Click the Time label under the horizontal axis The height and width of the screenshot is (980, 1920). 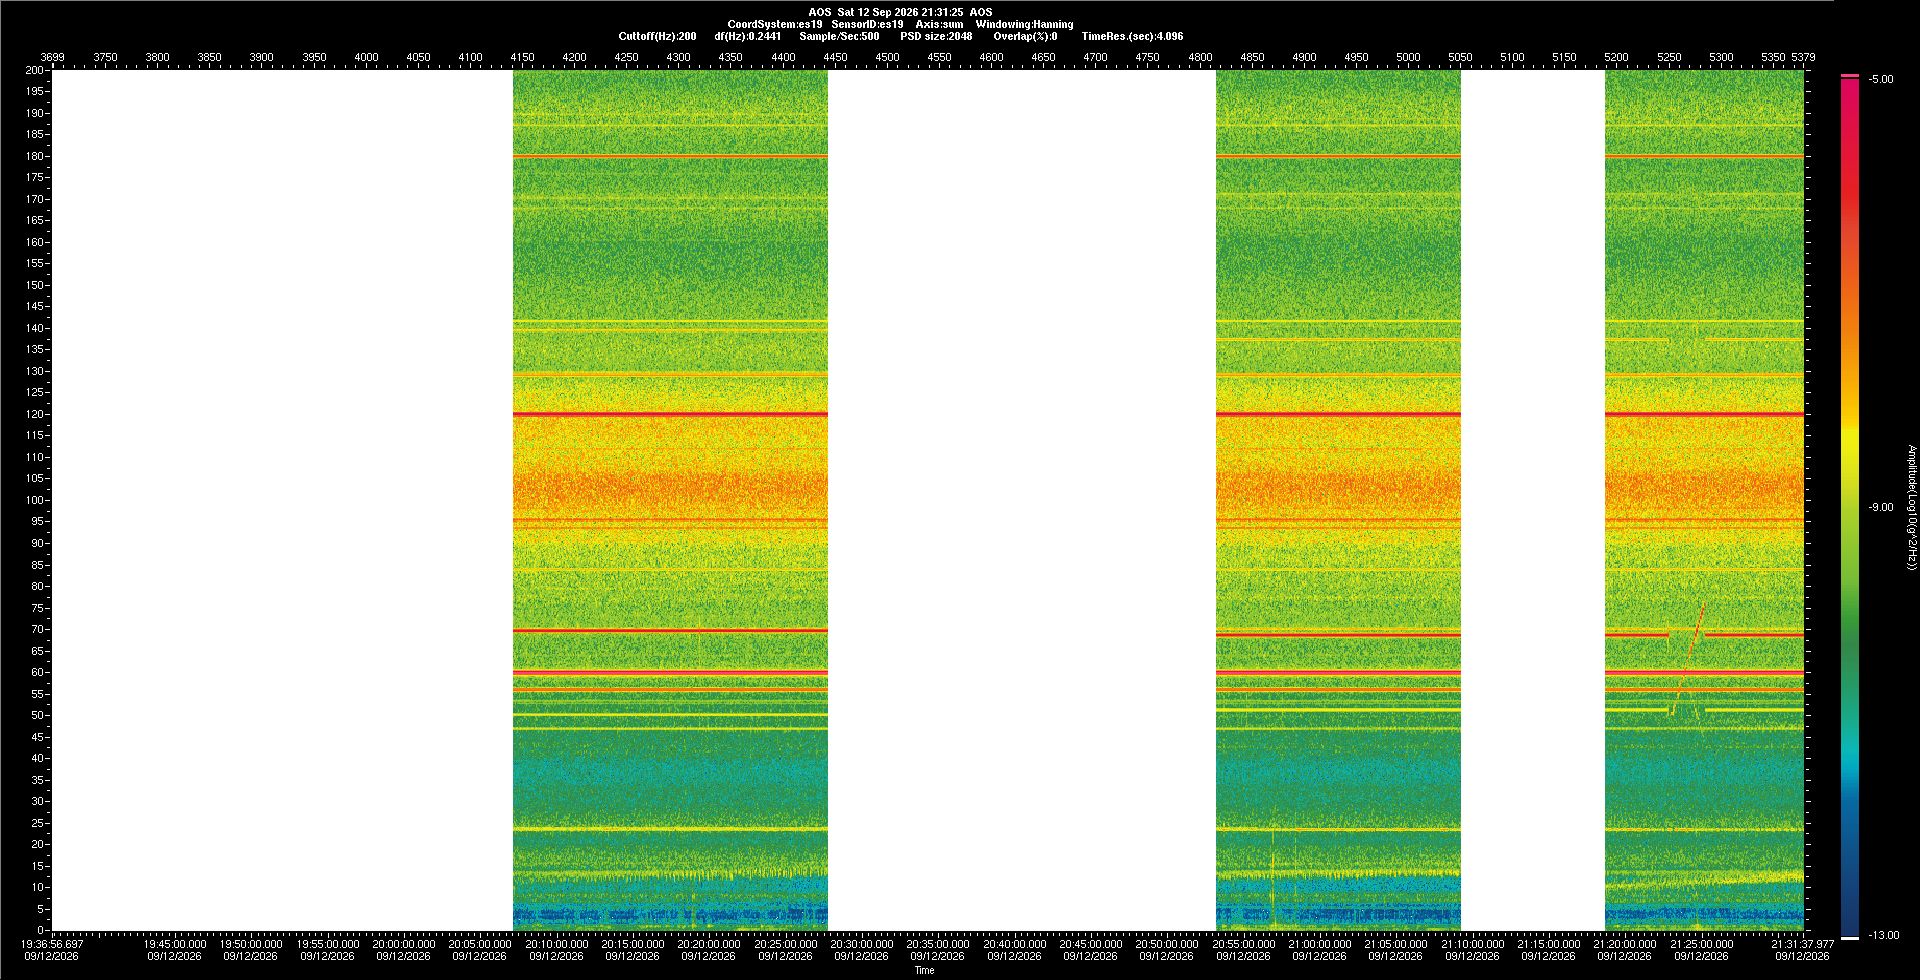pyautogui.click(x=924, y=970)
